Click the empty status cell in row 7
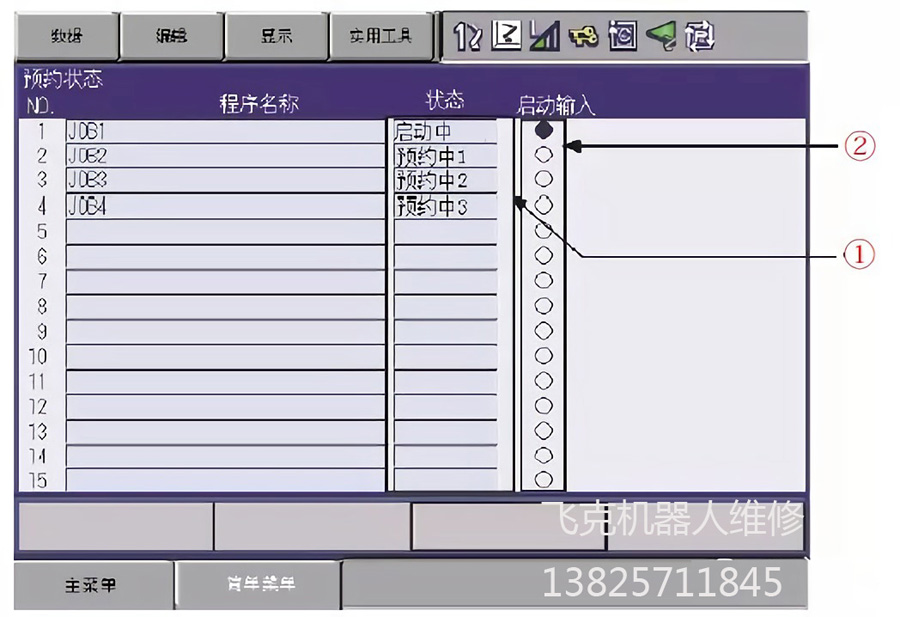The height and width of the screenshot is (617, 900). click(x=445, y=281)
